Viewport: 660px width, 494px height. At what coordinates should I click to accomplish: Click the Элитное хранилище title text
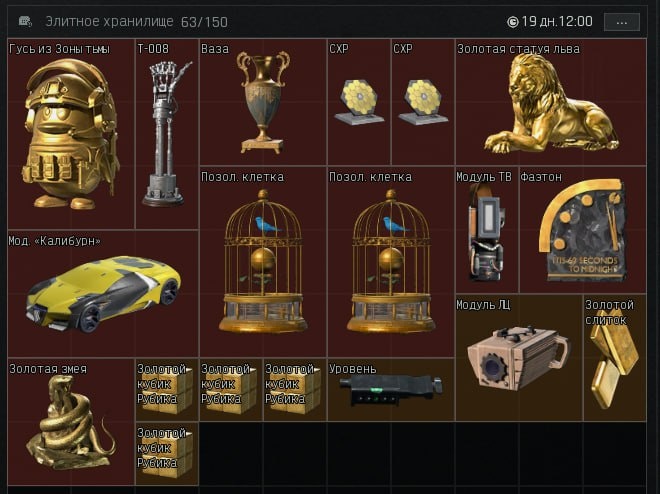[x=109, y=21]
